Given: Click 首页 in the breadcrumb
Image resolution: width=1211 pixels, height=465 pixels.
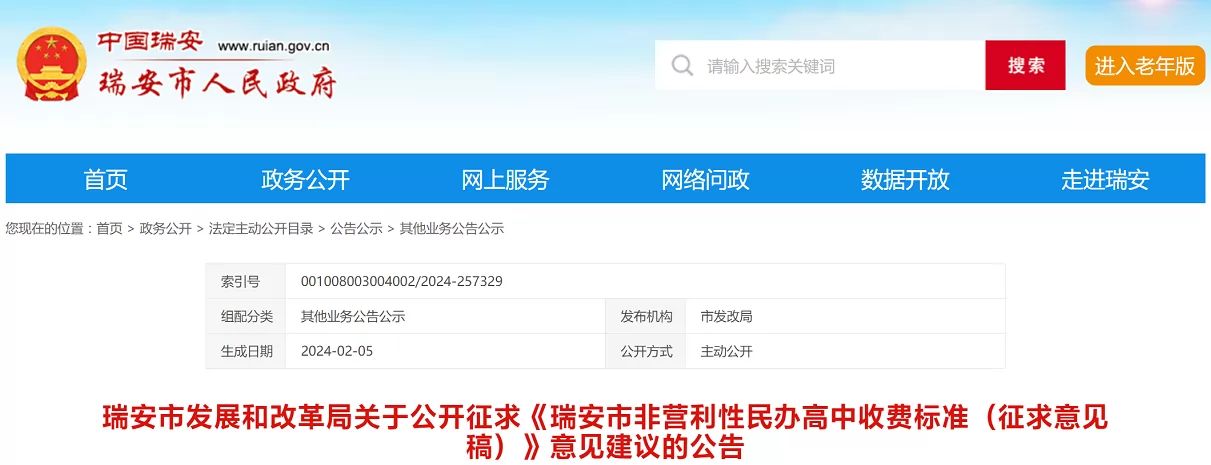Looking at the screenshot, I should click(x=109, y=229).
